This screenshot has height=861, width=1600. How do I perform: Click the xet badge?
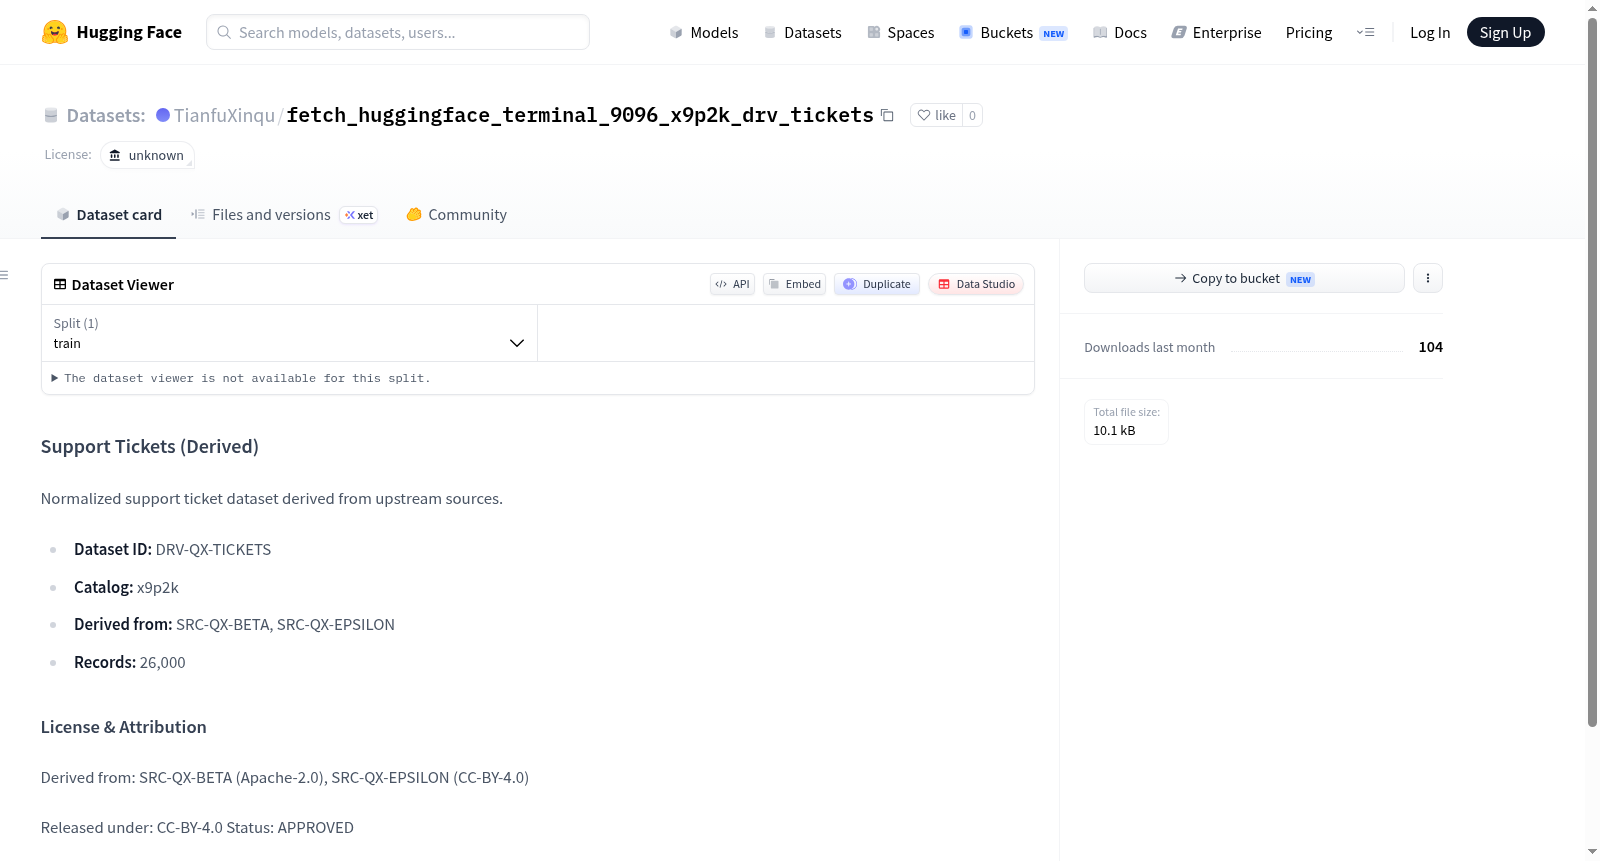pos(359,215)
